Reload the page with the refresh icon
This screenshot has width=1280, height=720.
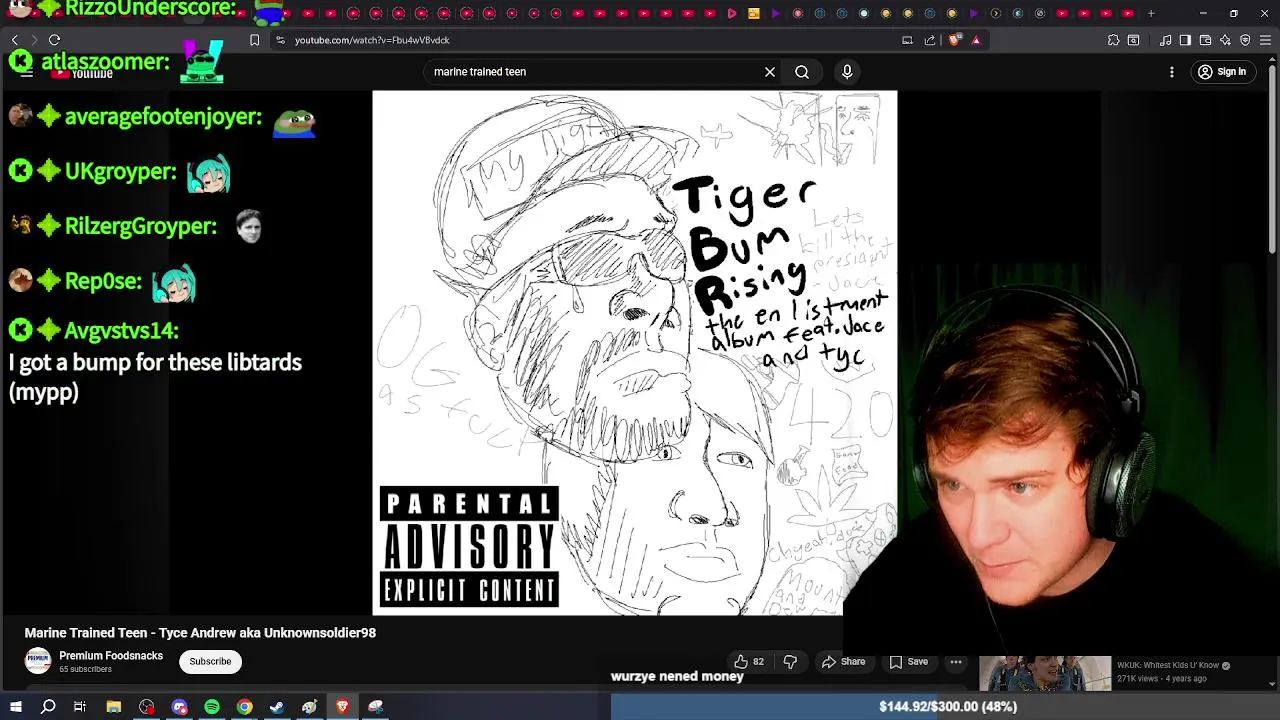point(54,40)
